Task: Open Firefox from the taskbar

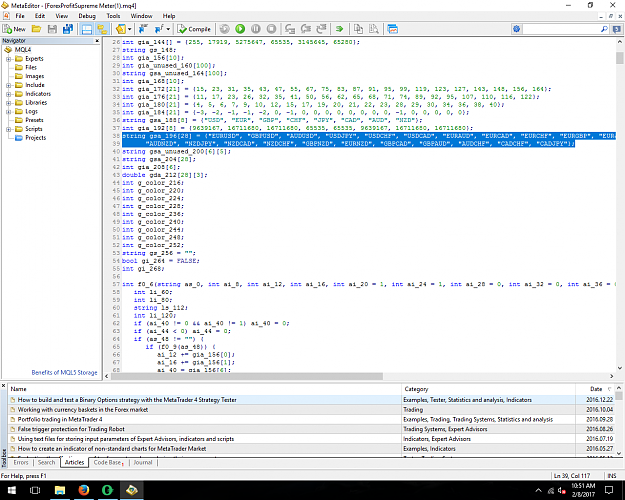Action: click(x=84, y=490)
